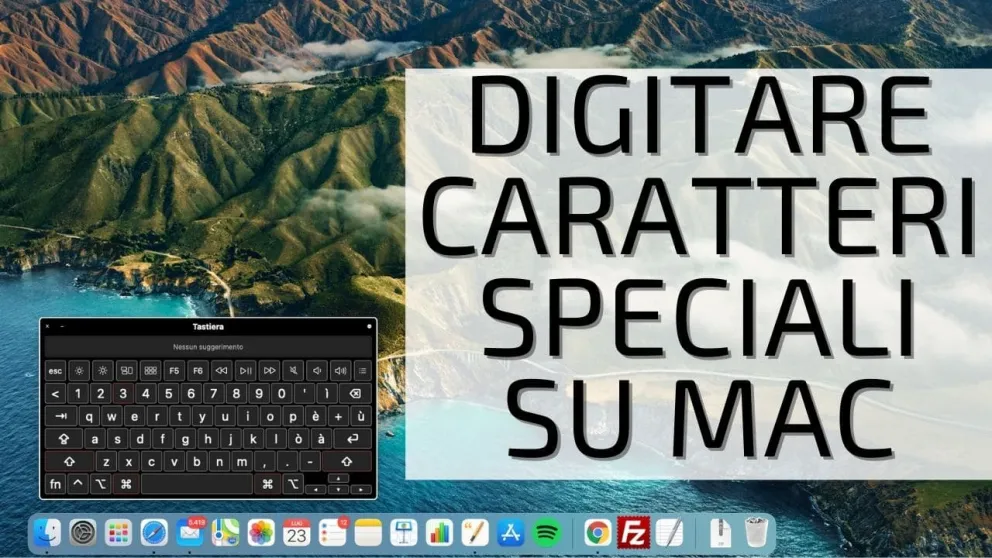Open Spotify from the Dock
This screenshot has width=992, height=558.
coord(547,533)
